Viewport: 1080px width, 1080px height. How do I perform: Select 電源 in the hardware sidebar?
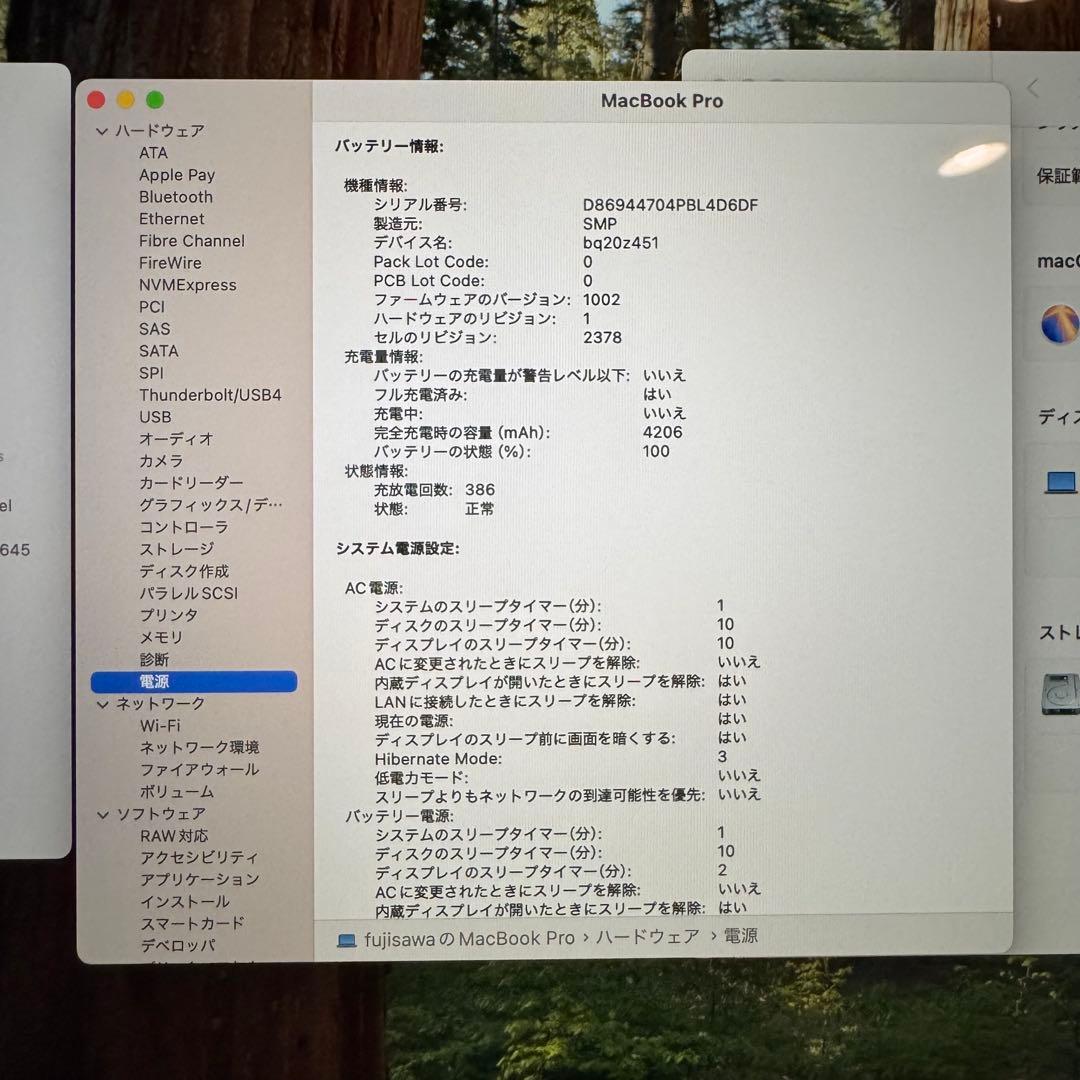pyautogui.click(x=155, y=681)
